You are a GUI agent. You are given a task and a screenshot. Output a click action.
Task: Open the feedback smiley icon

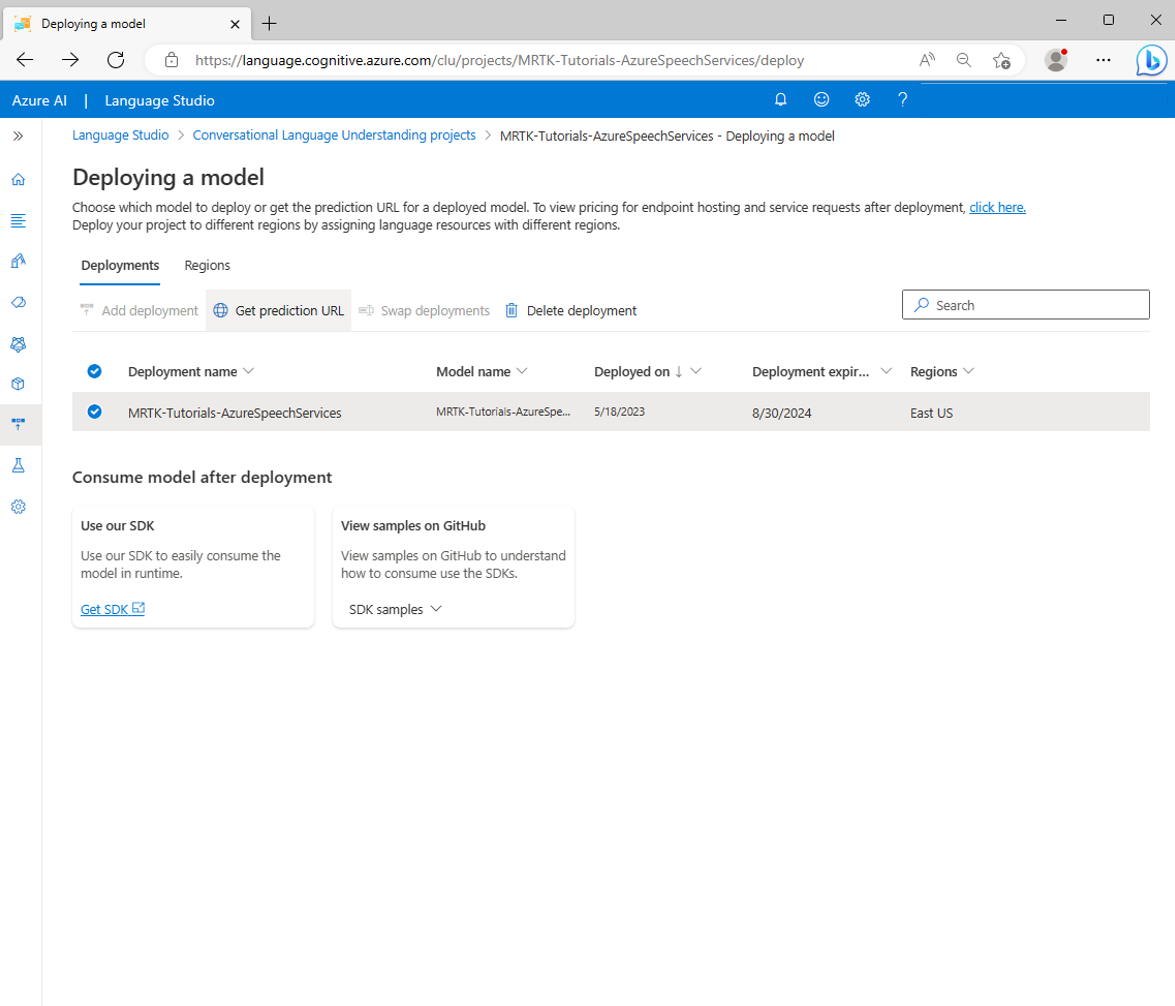821,100
